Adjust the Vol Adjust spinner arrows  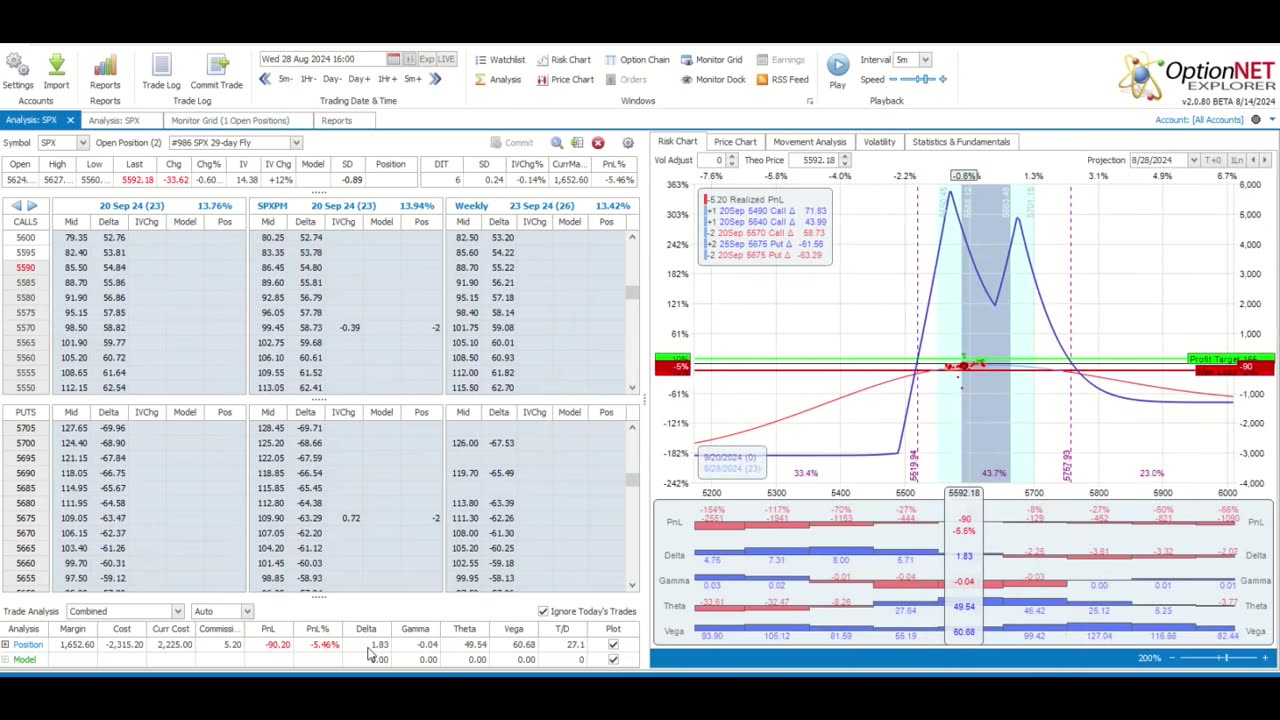(x=732, y=160)
